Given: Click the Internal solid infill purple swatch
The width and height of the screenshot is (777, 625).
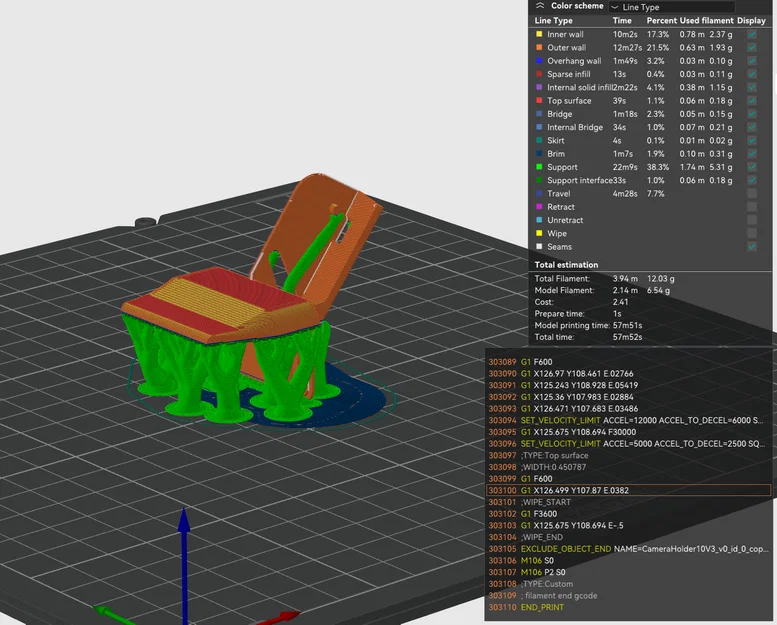Looking at the screenshot, I should tap(539, 87).
